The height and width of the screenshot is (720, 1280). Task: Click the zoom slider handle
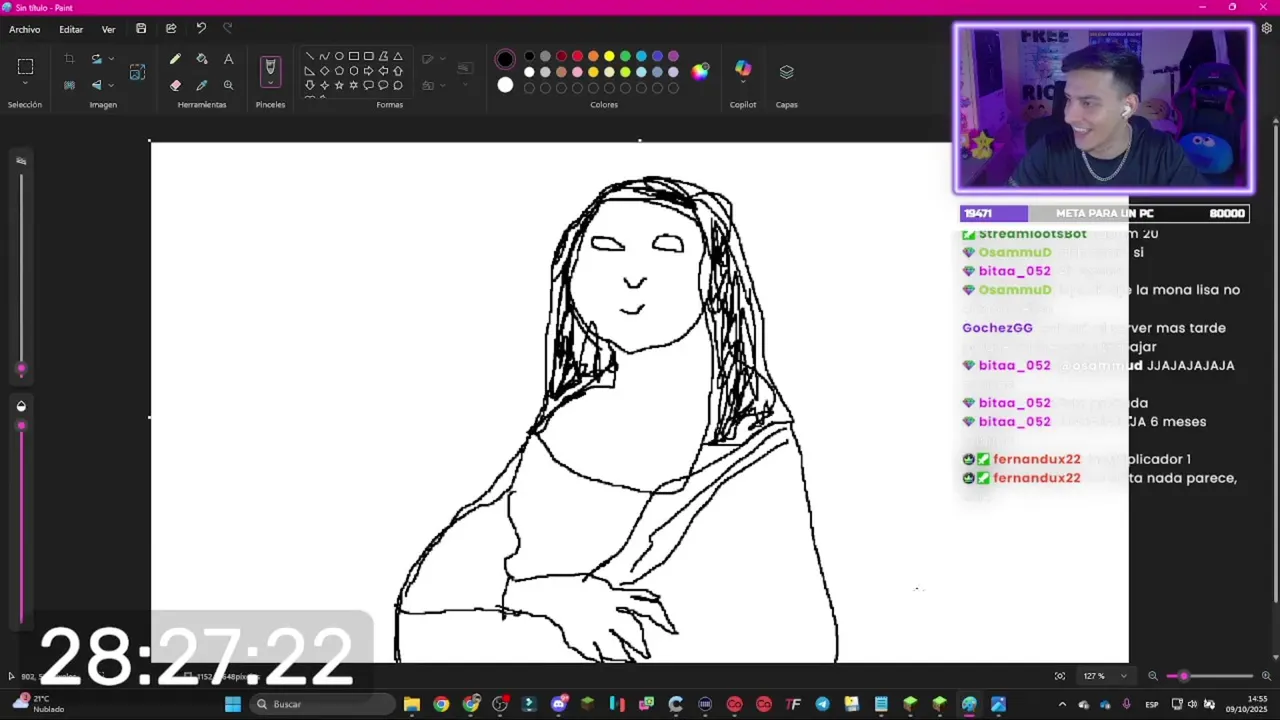tap(1184, 676)
